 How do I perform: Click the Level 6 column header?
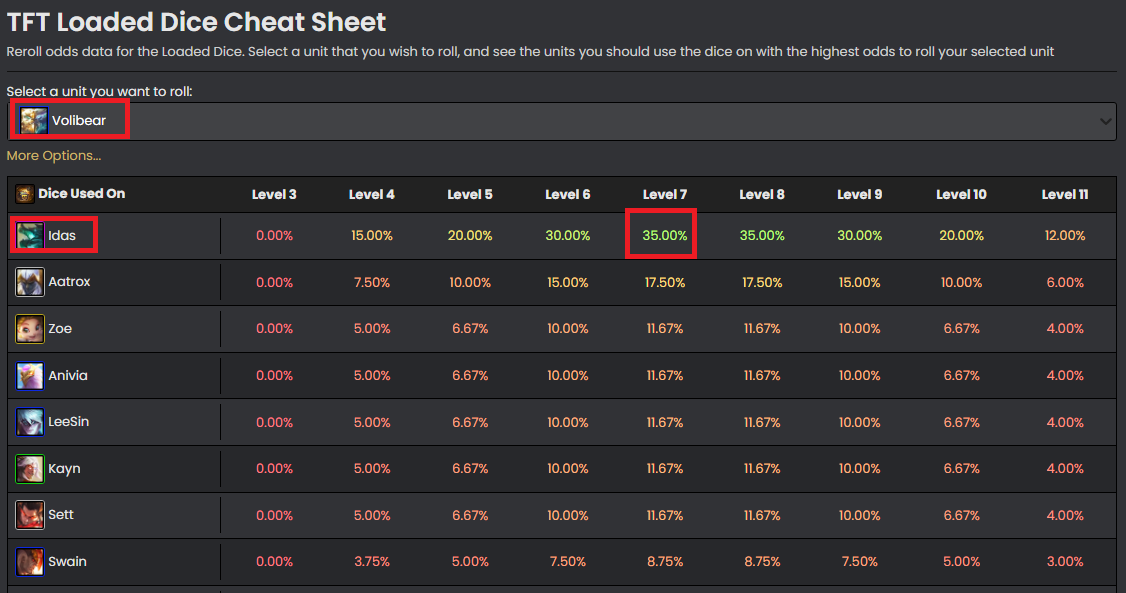click(x=567, y=195)
